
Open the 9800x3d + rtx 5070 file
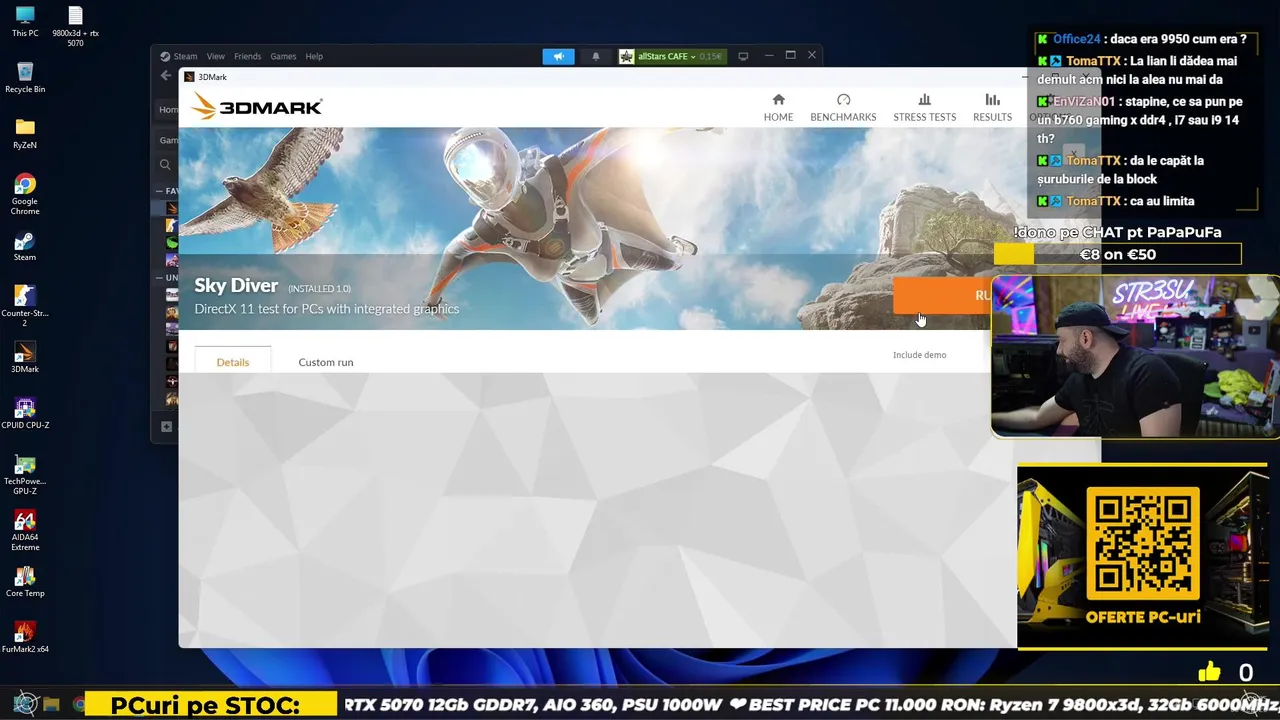click(x=75, y=26)
